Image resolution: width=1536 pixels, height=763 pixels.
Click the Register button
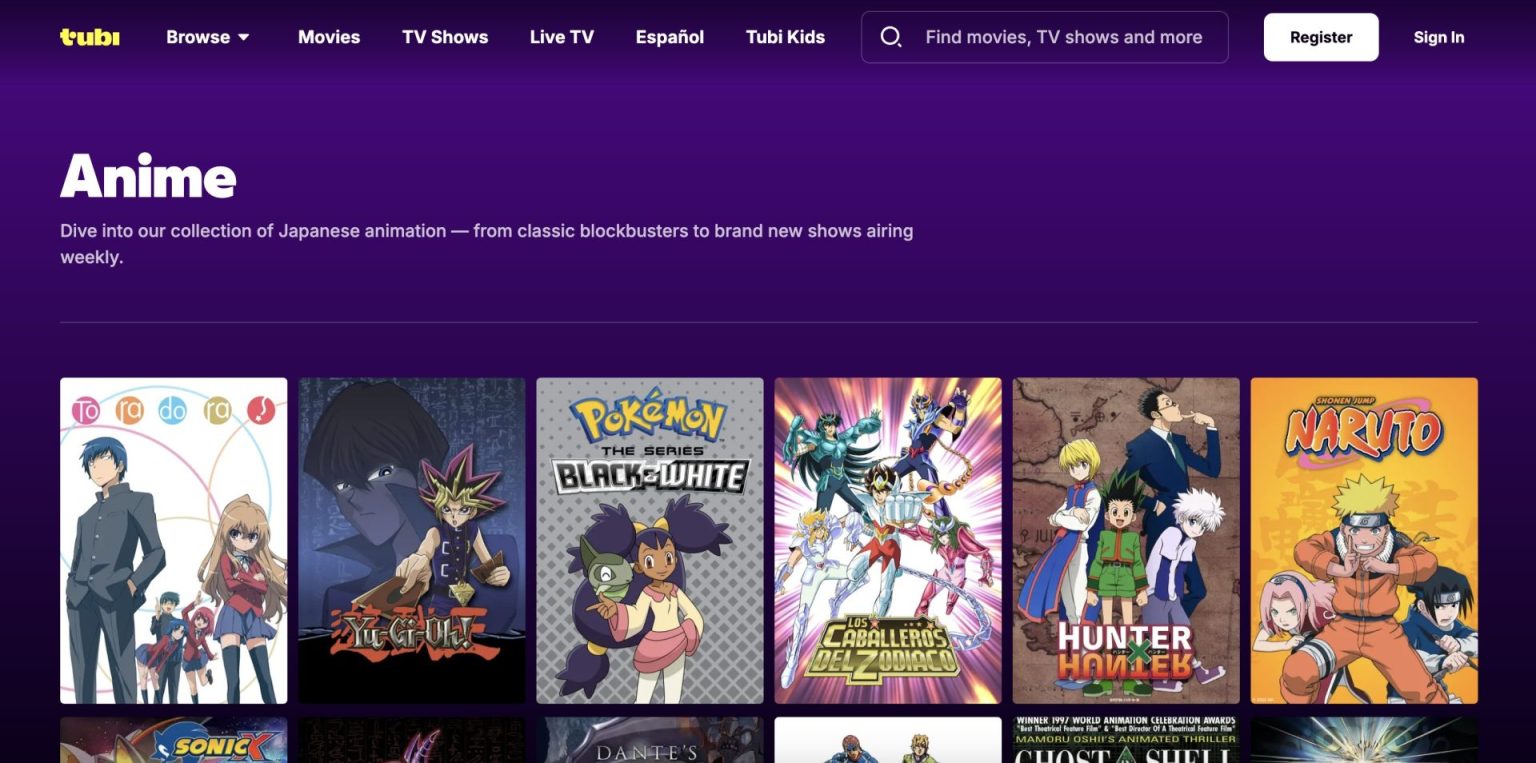1321,37
